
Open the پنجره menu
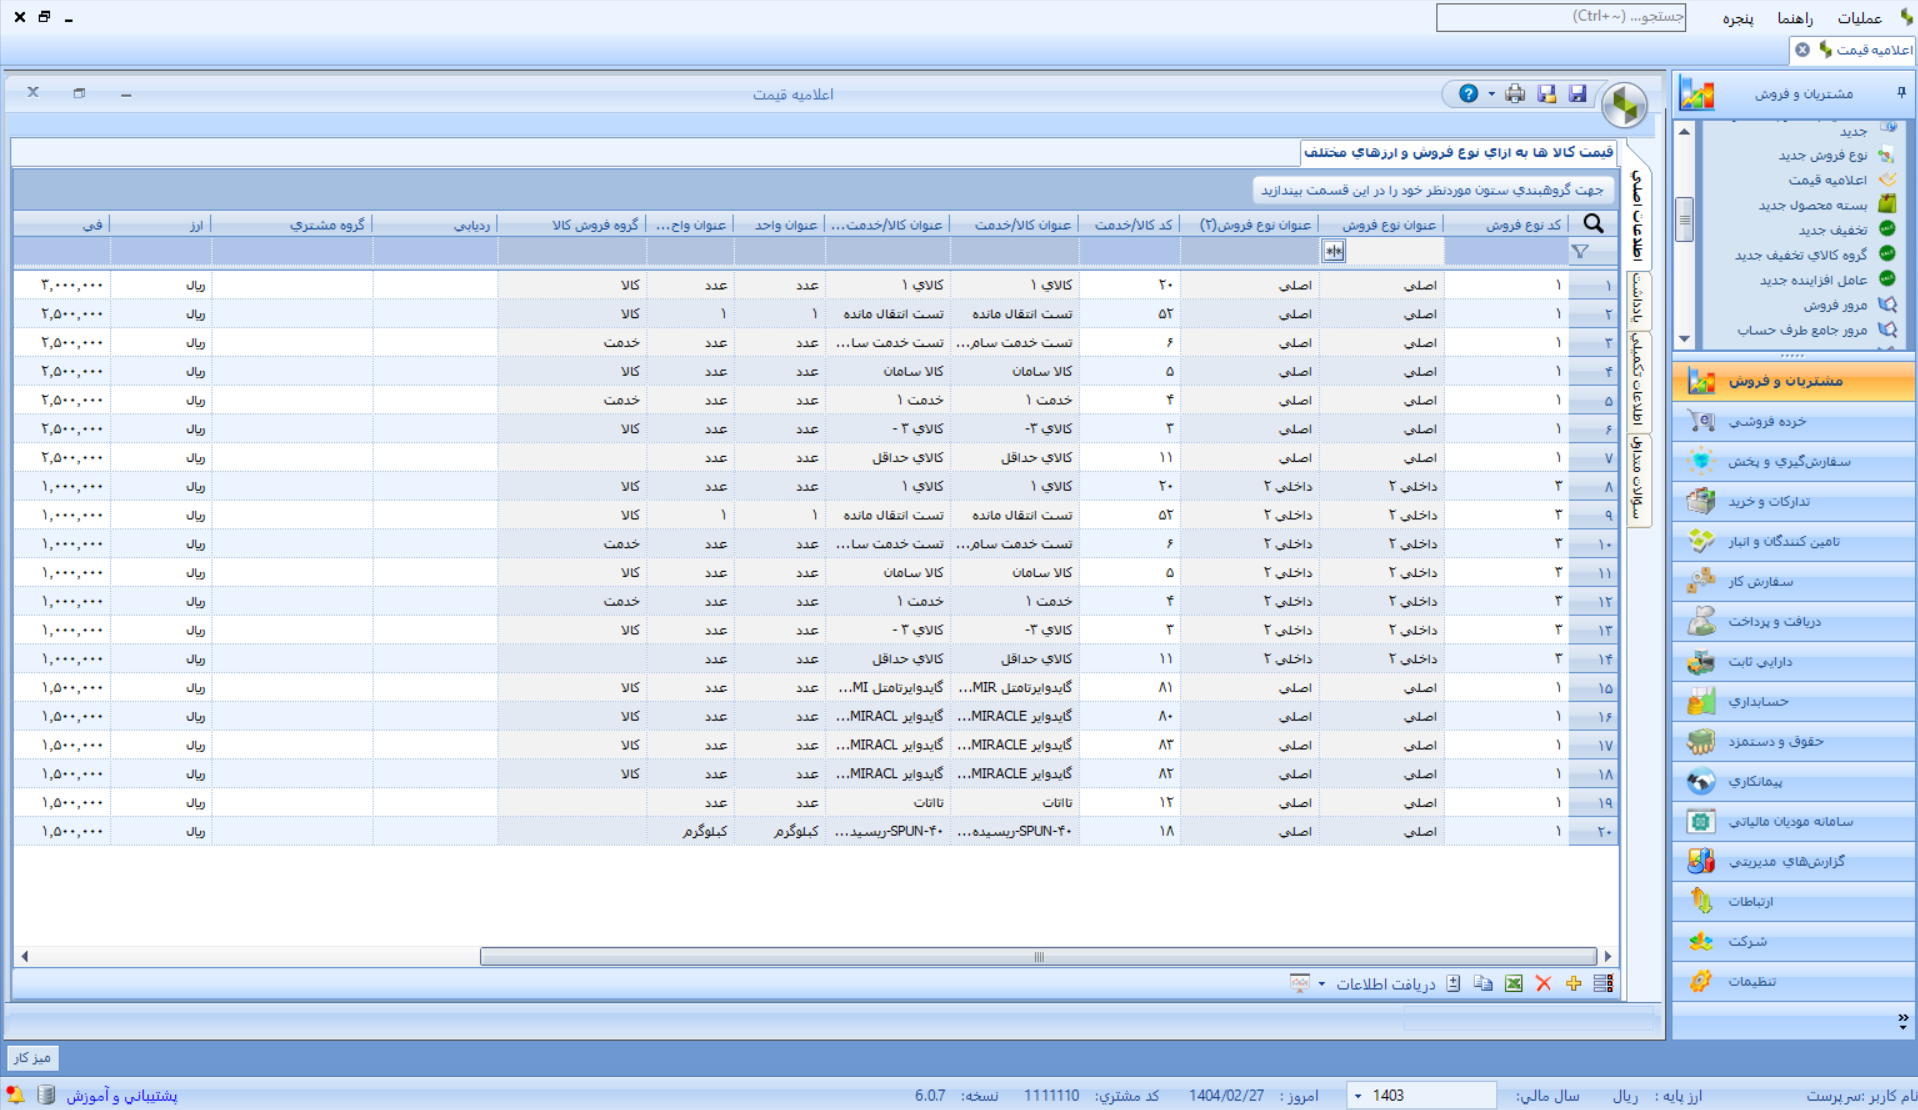coord(1737,18)
